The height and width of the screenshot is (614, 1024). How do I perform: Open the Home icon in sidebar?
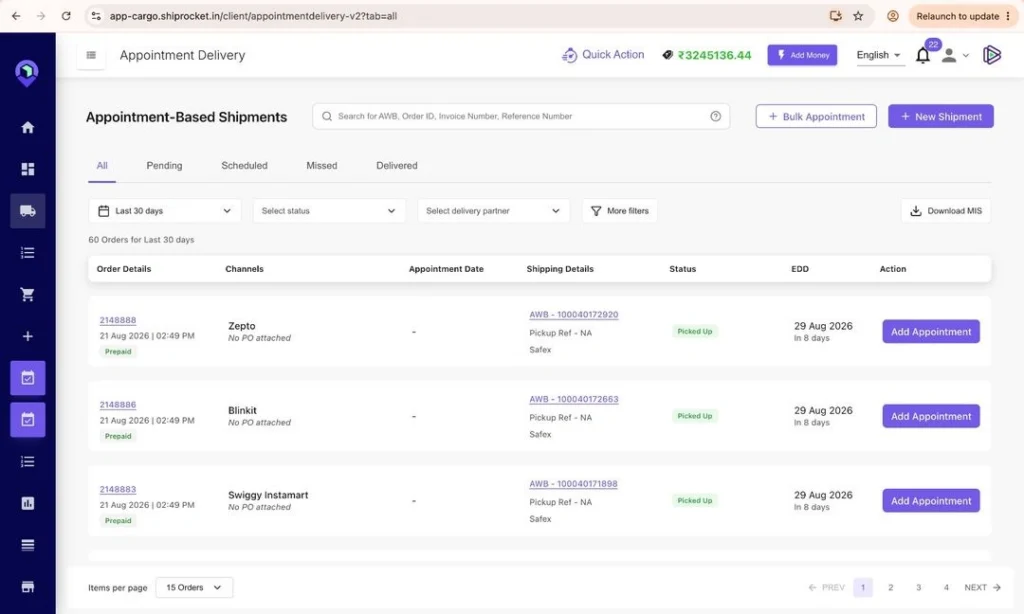[27, 127]
